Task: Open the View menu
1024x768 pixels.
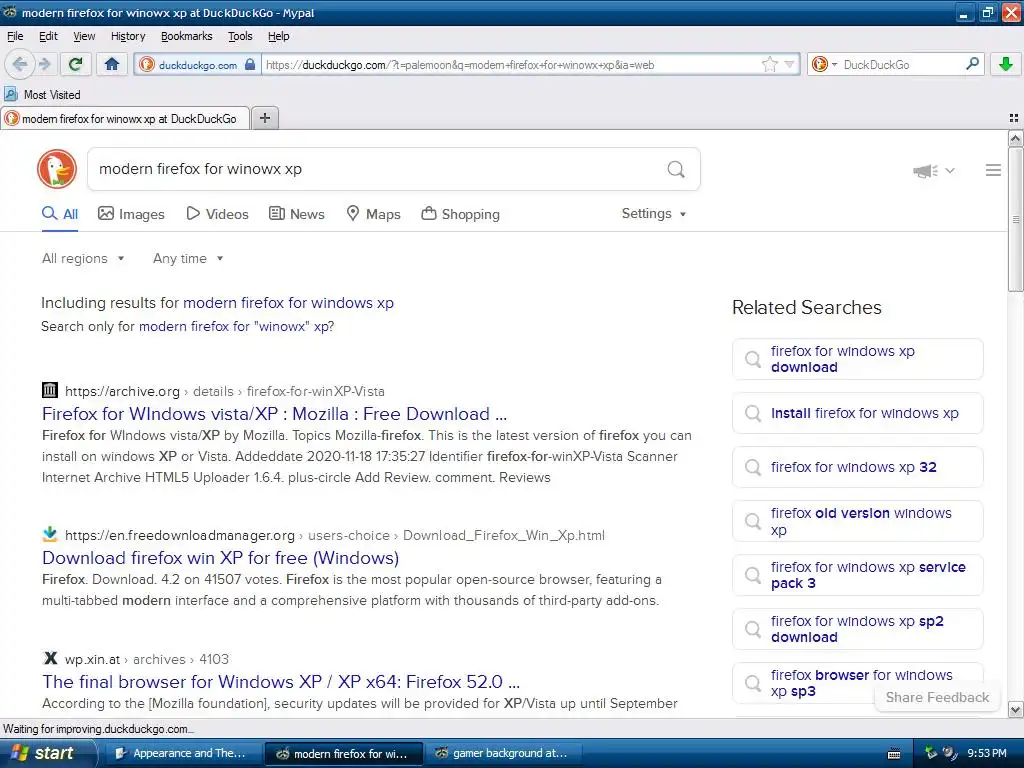Action: pyautogui.click(x=84, y=36)
